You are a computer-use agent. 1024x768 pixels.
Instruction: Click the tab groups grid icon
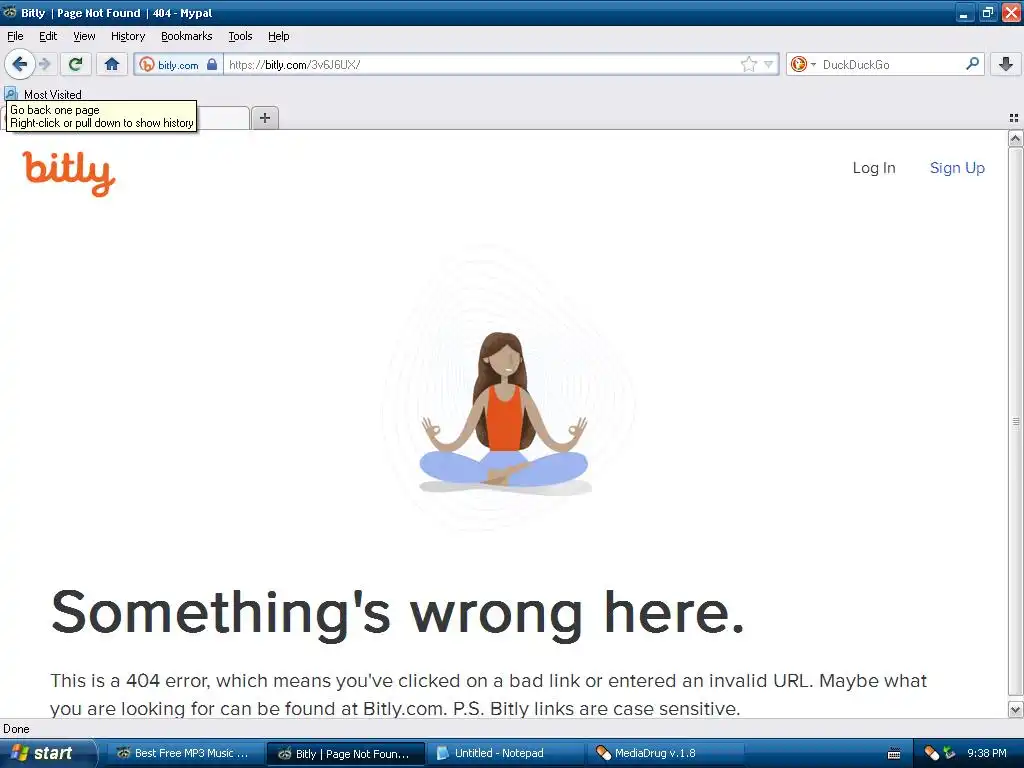[x=1014, y=118]
